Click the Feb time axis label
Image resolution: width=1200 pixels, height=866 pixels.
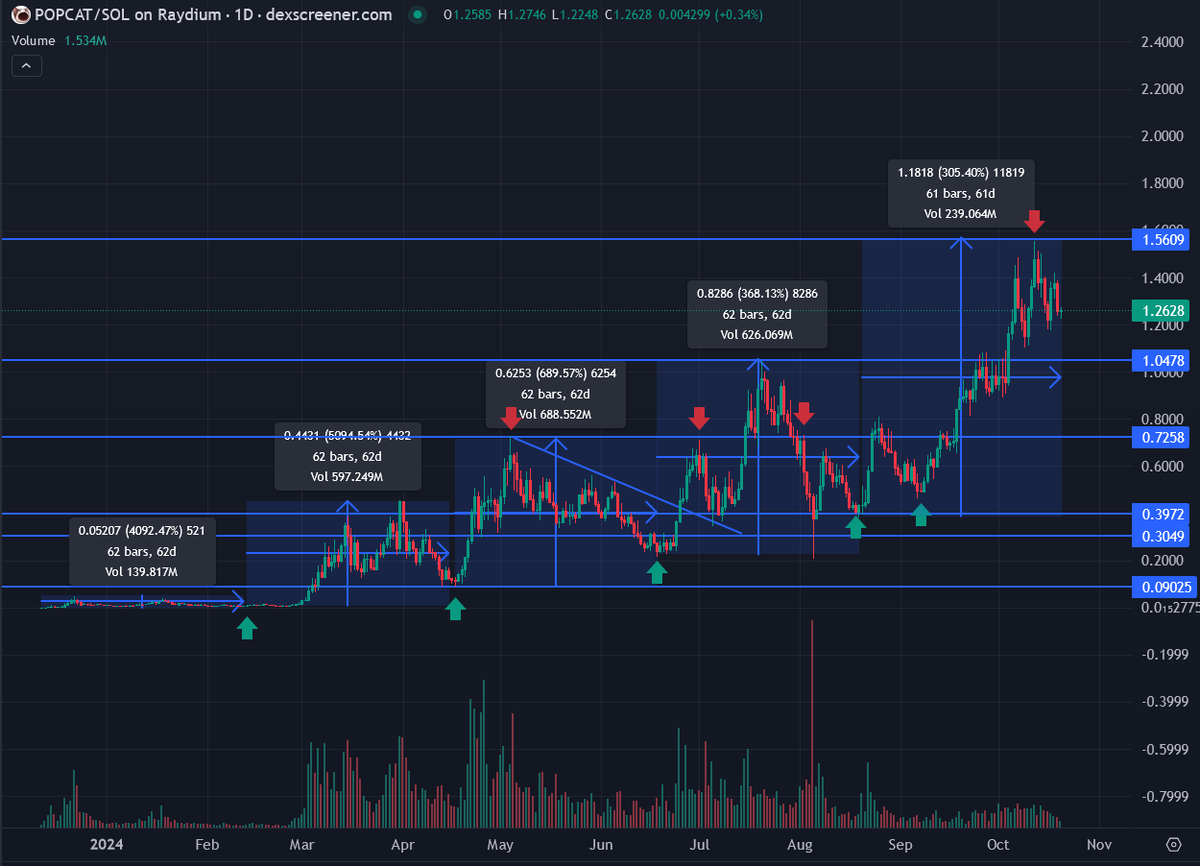[x=207, y=845]
